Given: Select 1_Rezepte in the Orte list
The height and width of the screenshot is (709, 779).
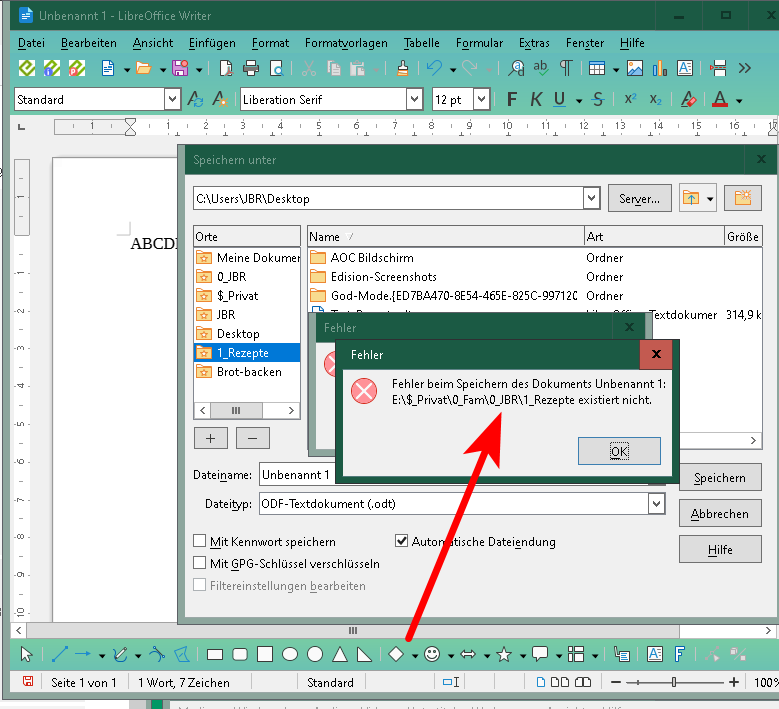Looking at the screenshot, I should pos(247,353).
